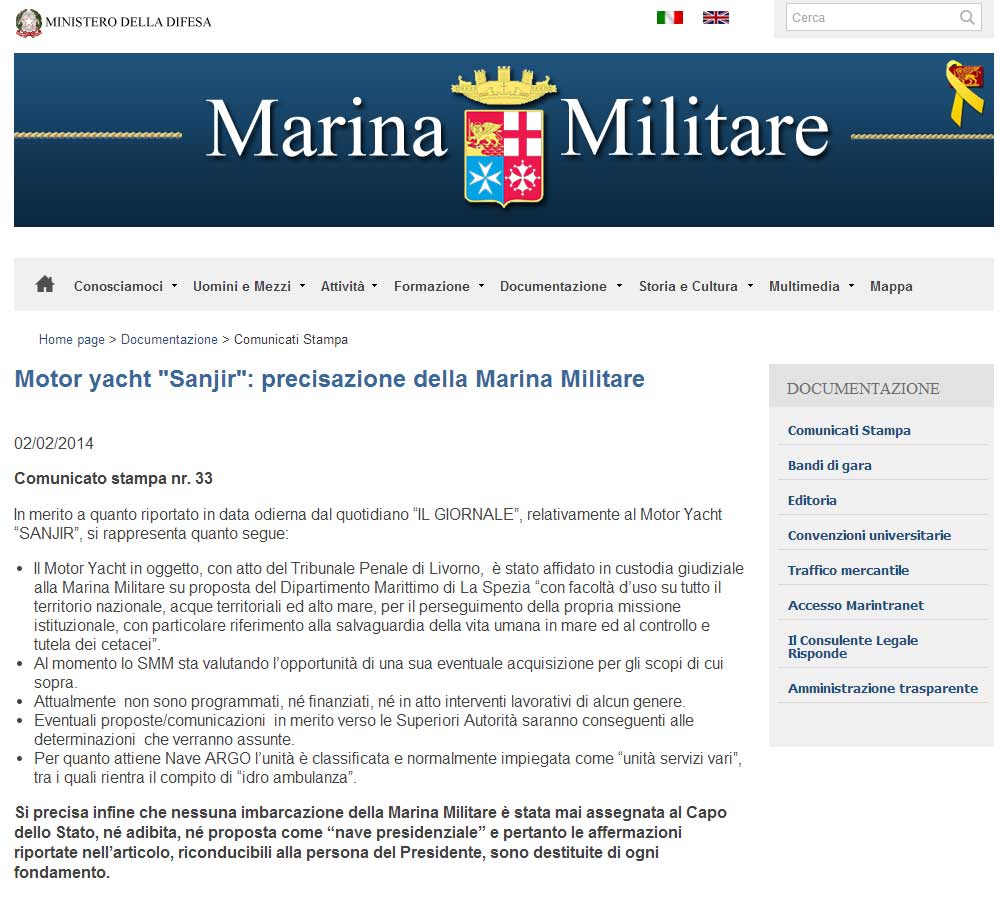
Task: Click the Marina Militare coat of arms
Action: [x=504, y=138]
